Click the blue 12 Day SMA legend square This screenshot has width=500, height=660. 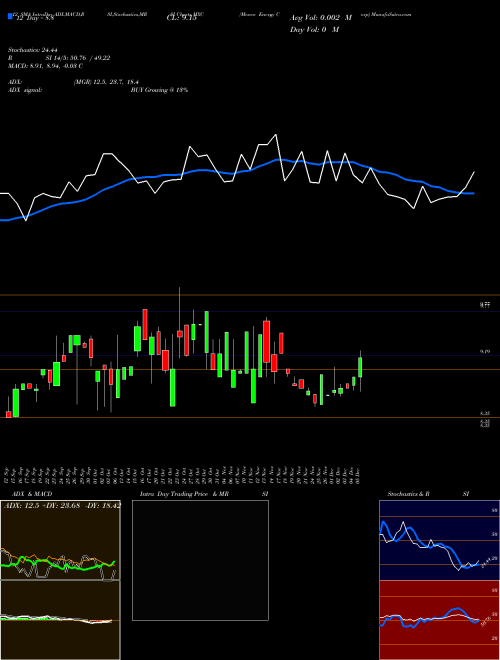10,17
